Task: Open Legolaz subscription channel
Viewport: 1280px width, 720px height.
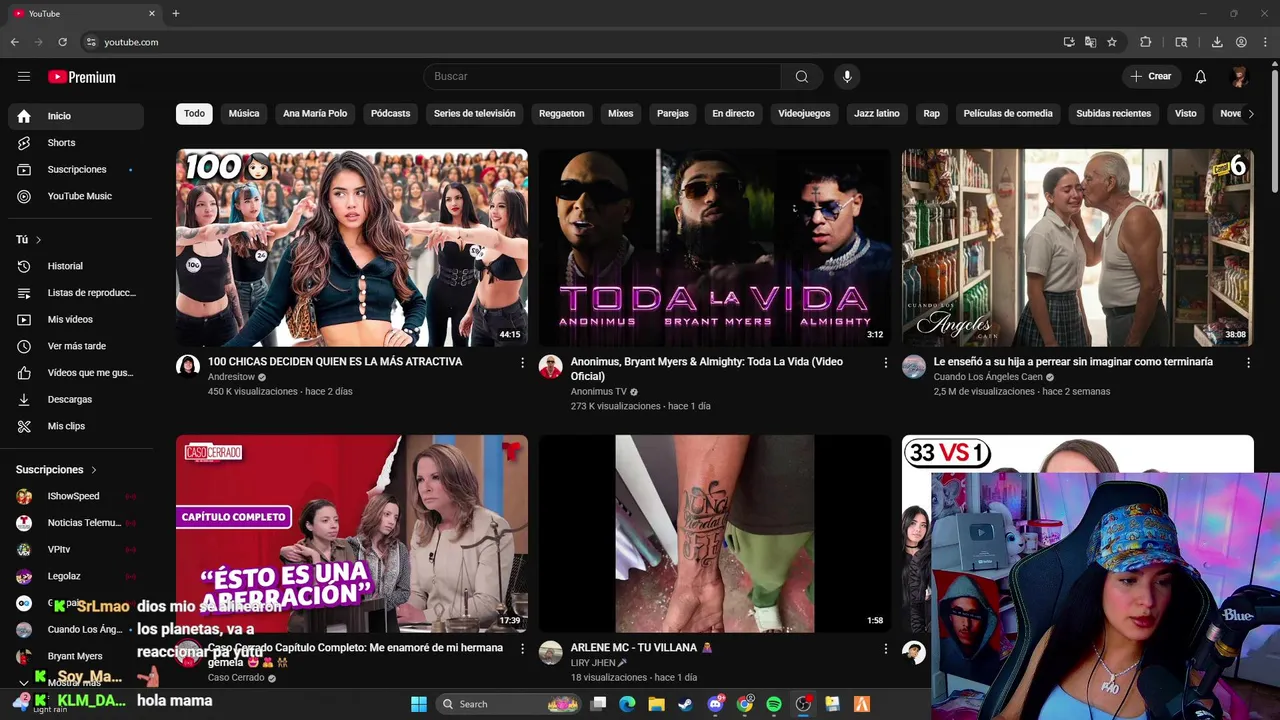Action: [76, 576]
